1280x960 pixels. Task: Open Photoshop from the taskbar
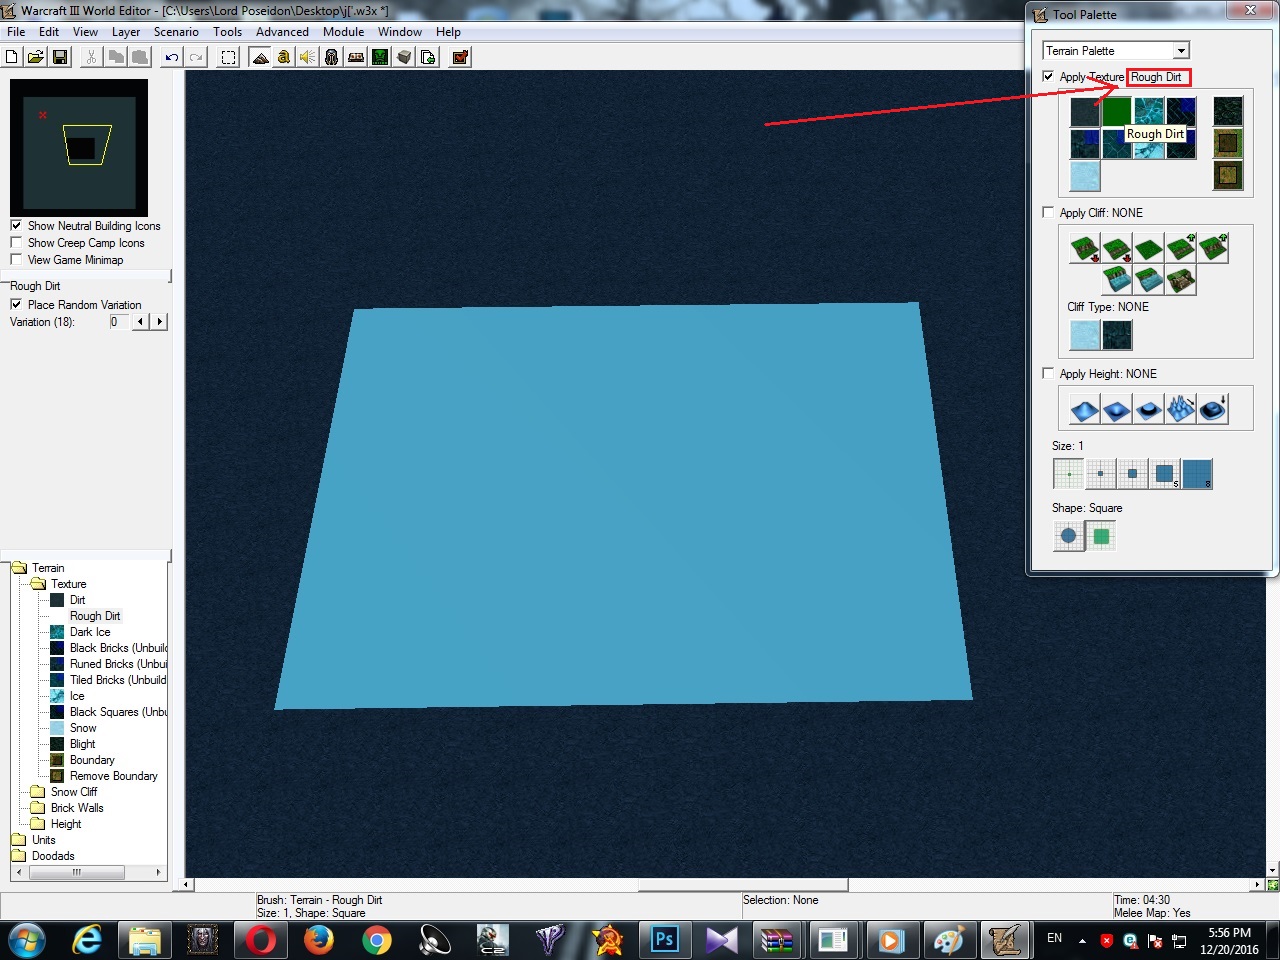point(664,940)
